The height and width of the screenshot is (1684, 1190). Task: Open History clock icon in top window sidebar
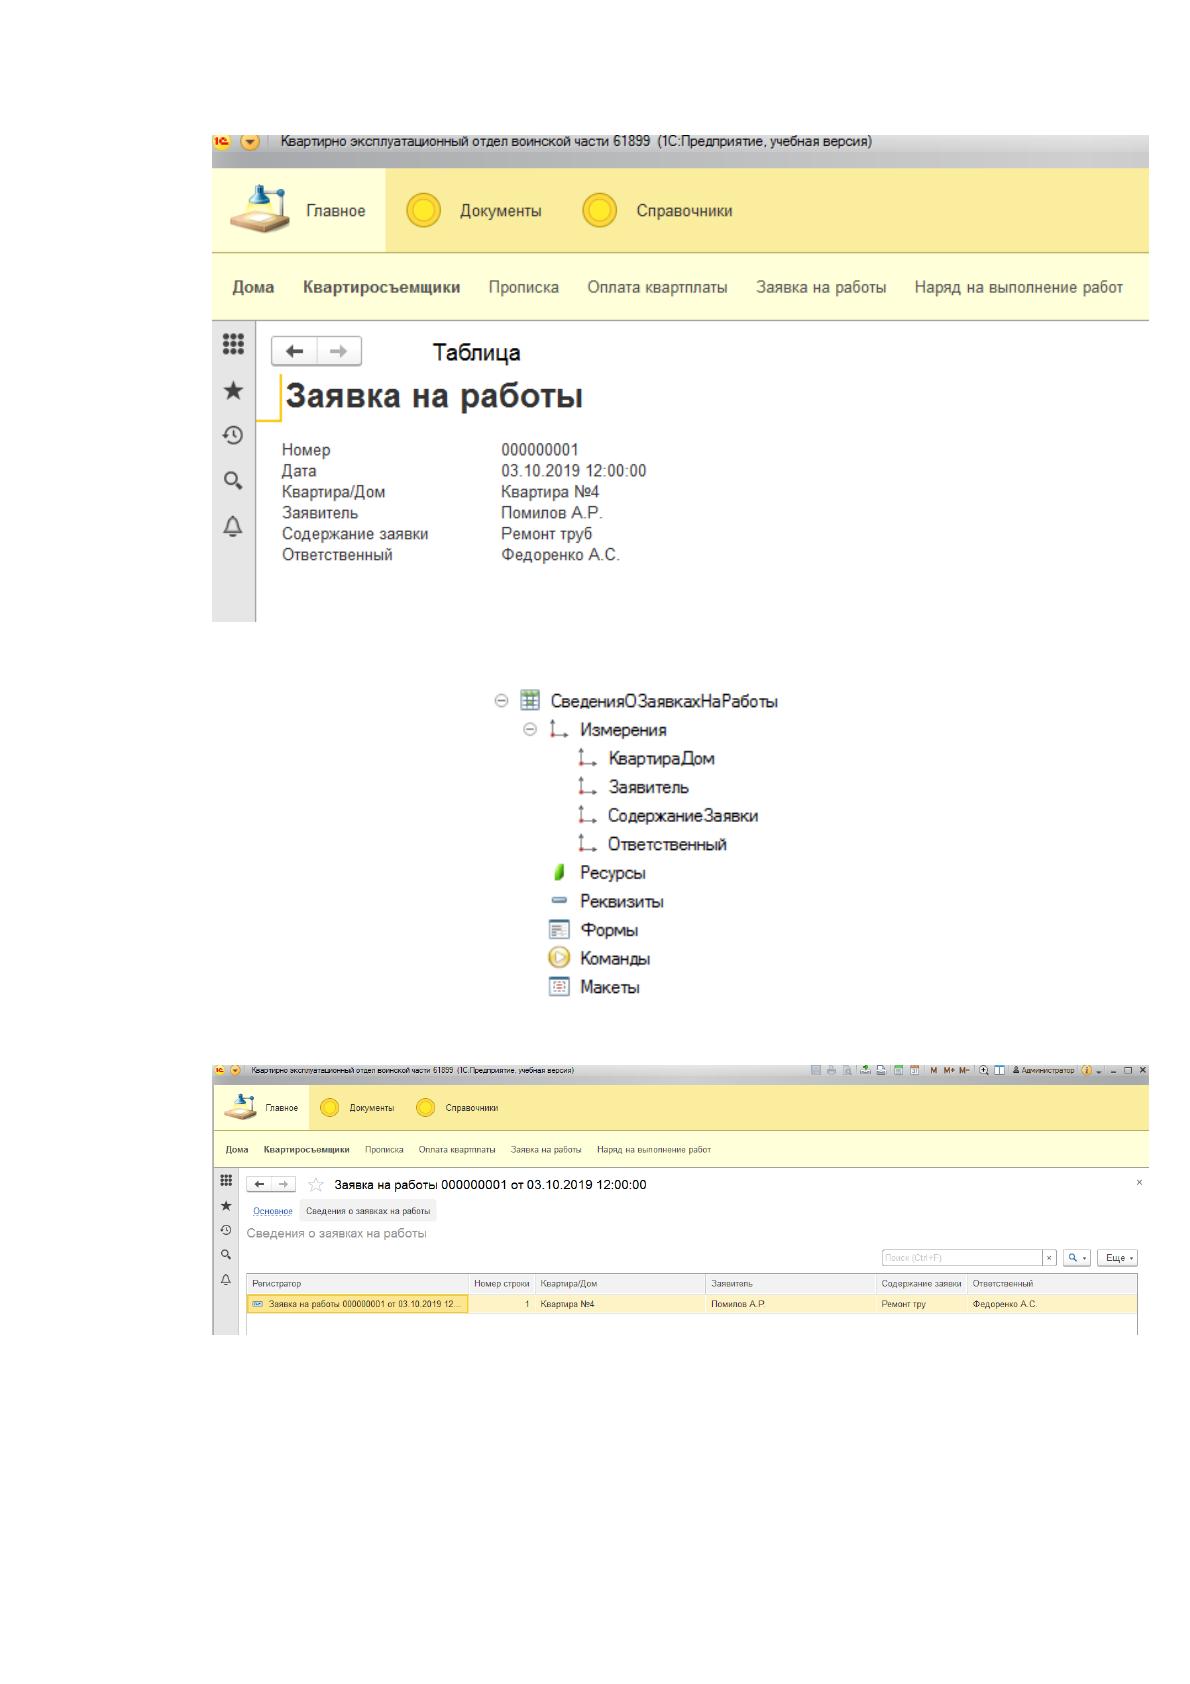(x=233, y=435)
